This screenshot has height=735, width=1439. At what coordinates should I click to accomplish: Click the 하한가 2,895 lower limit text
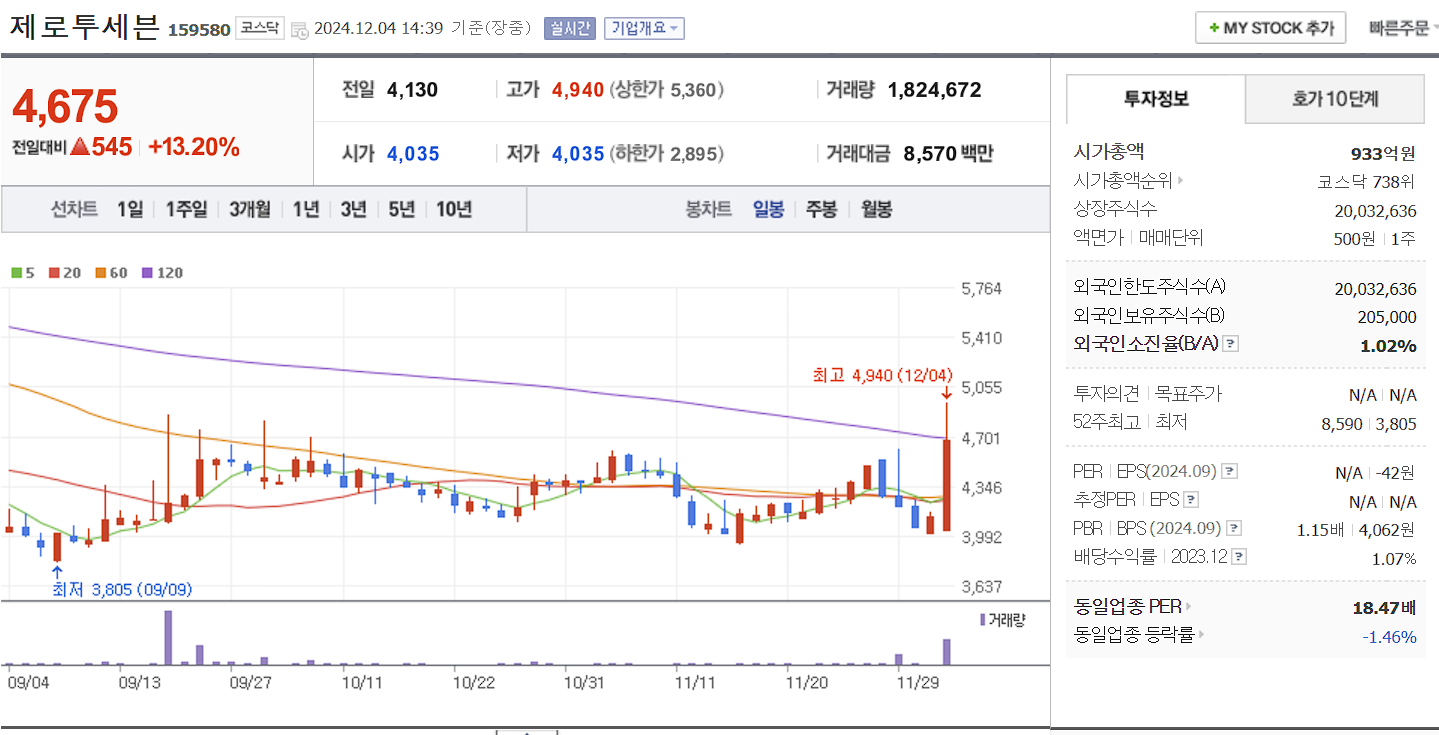click(667, 154)
